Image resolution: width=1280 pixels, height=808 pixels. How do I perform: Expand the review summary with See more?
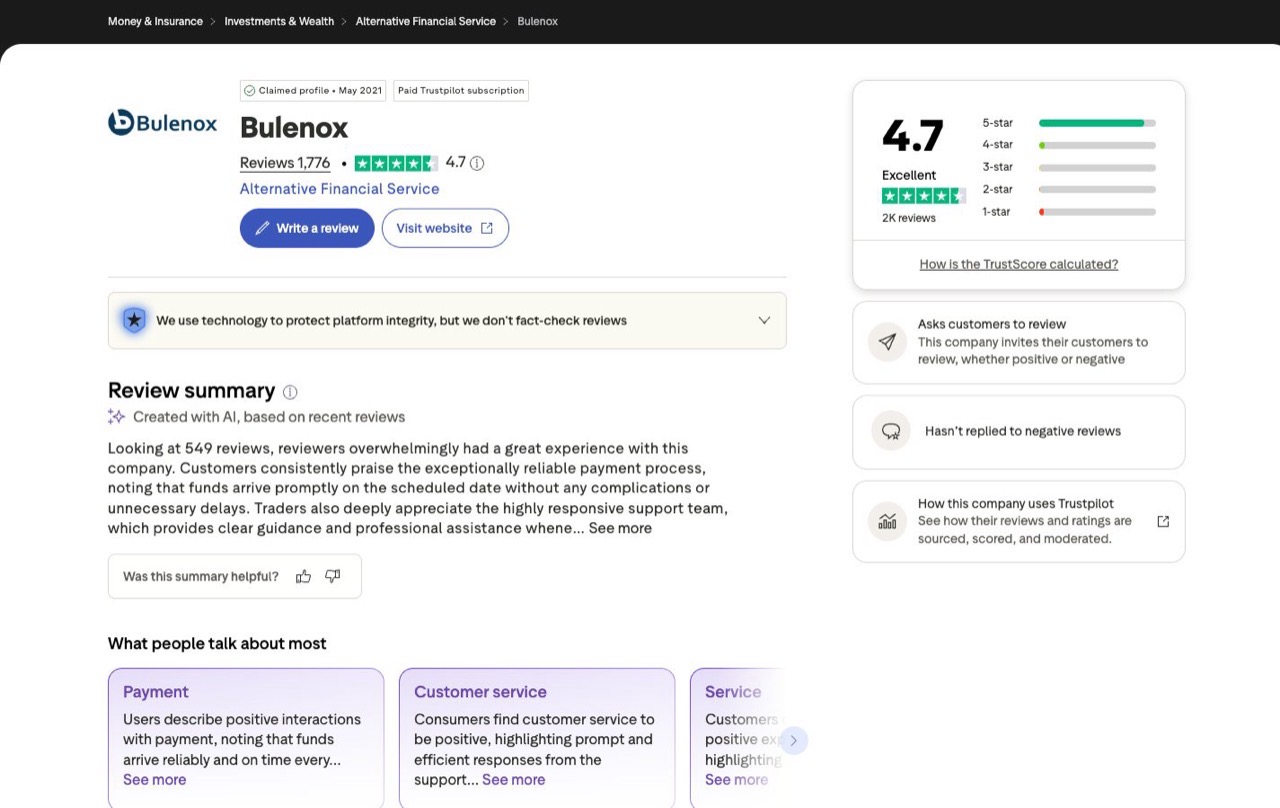pyautogui.click(x=620, y=528)
